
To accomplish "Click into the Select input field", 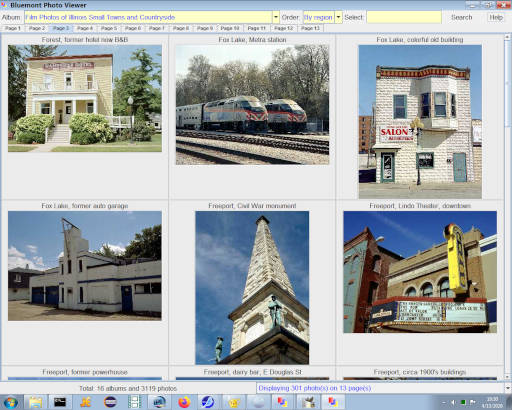I will pyautogui.click(x=404, y=17).
